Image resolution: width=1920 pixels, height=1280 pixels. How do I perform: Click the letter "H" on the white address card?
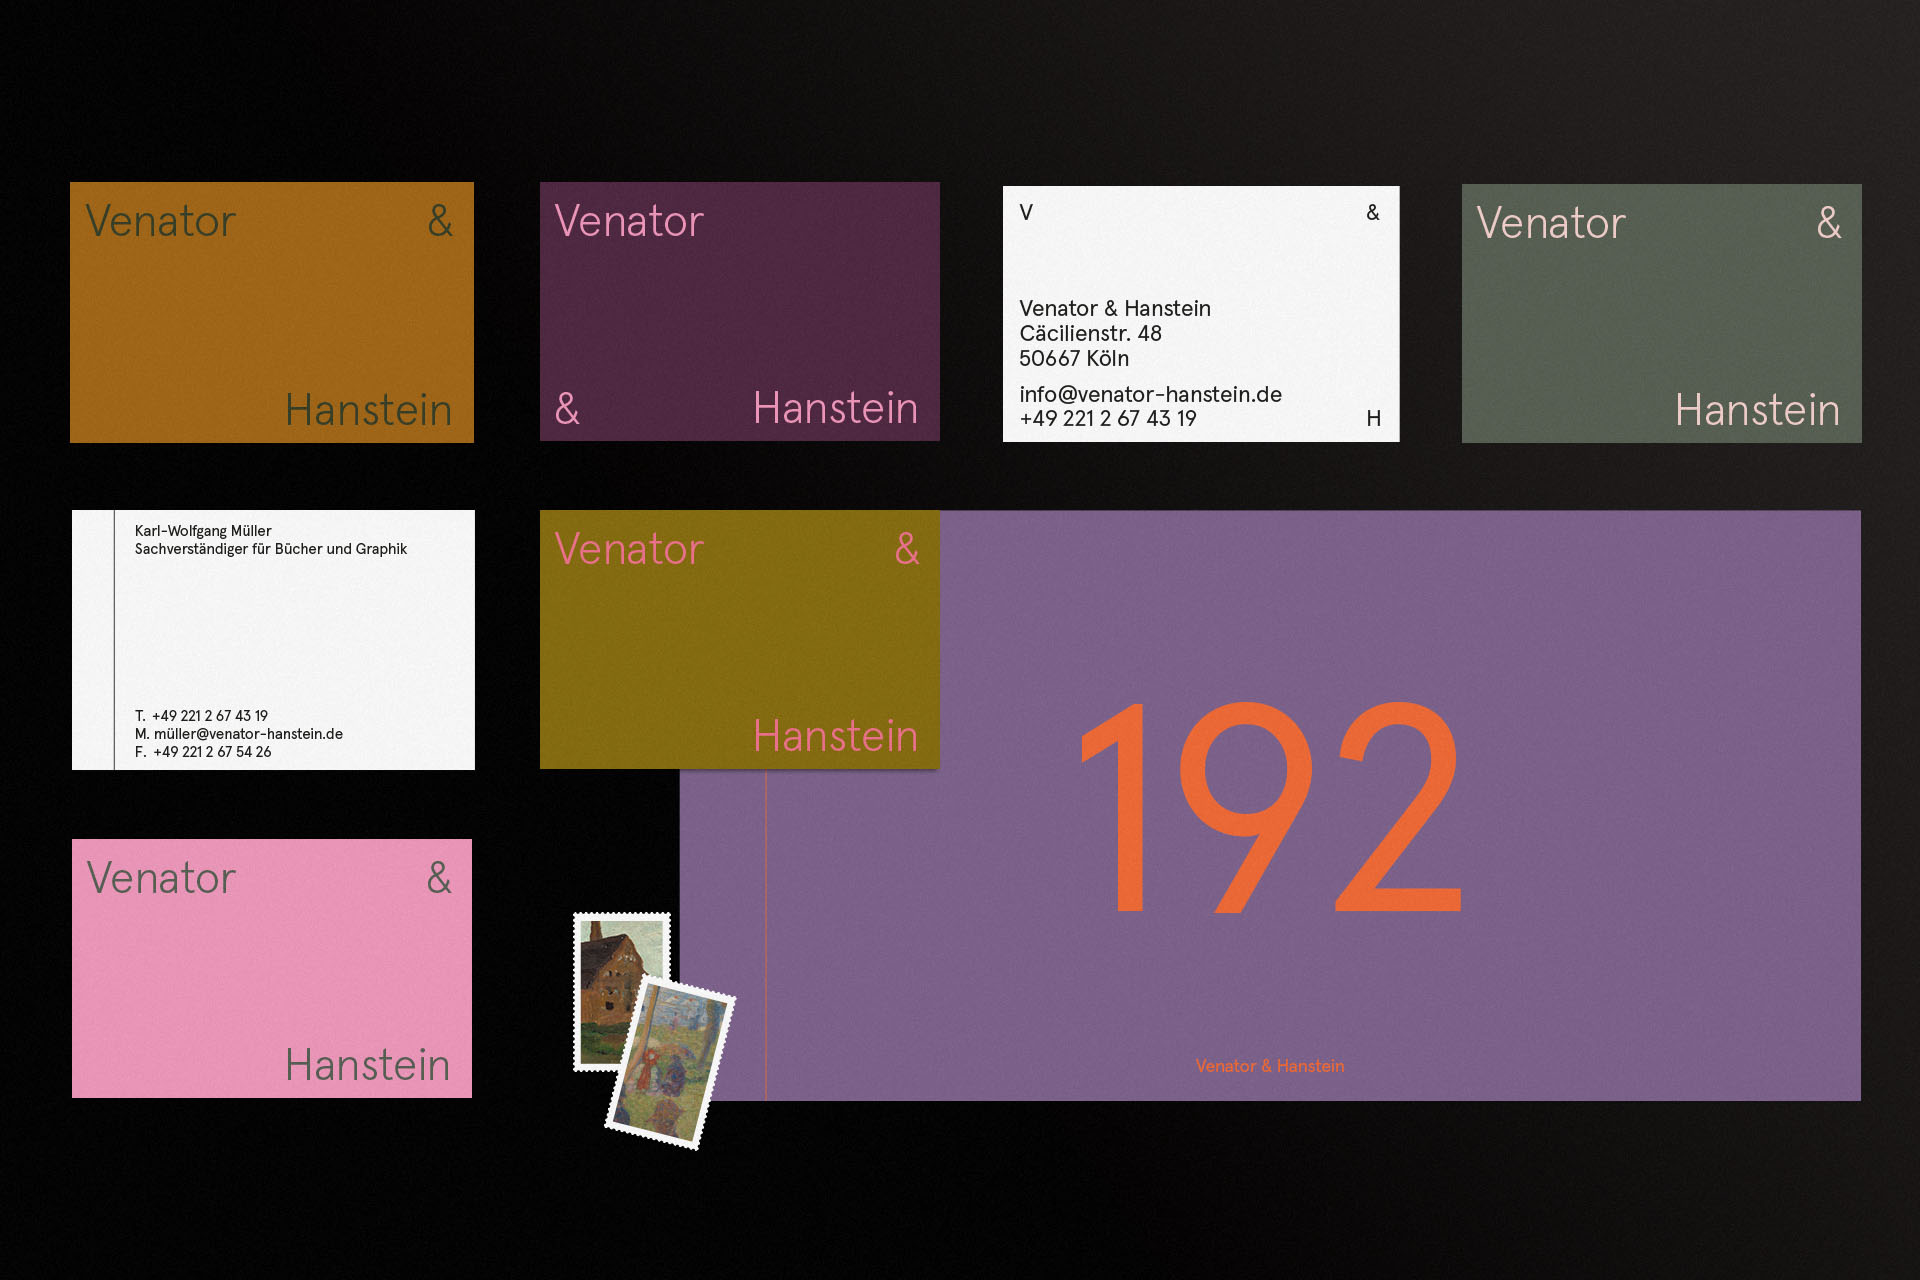(x=1374, y=418)
